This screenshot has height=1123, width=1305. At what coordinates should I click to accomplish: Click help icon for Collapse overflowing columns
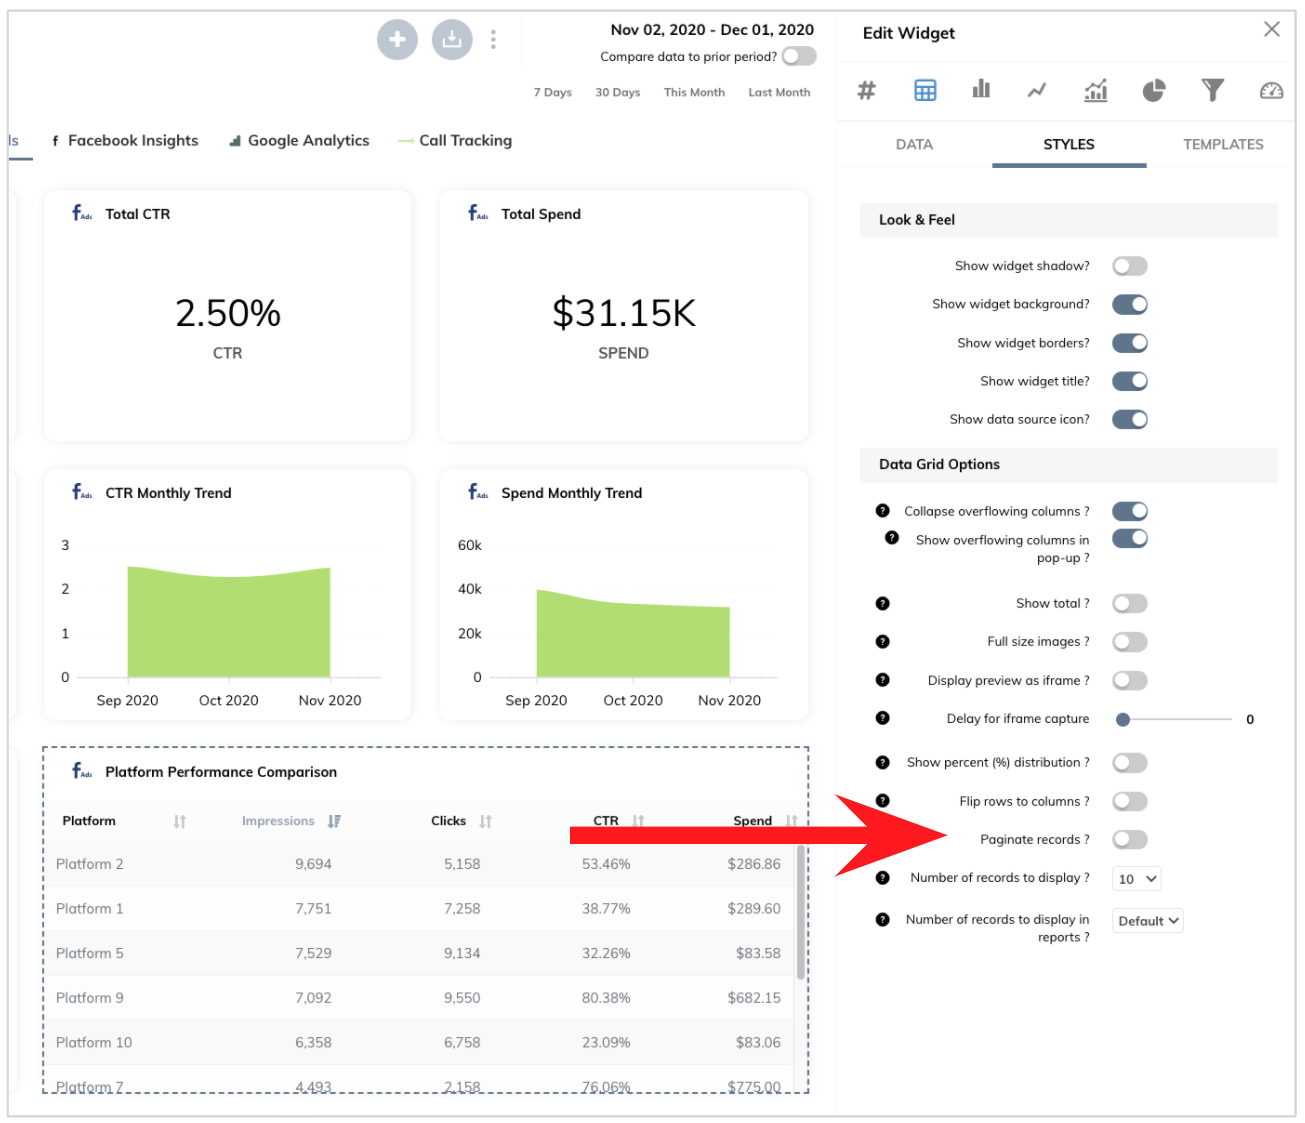[x=882, y=511]
